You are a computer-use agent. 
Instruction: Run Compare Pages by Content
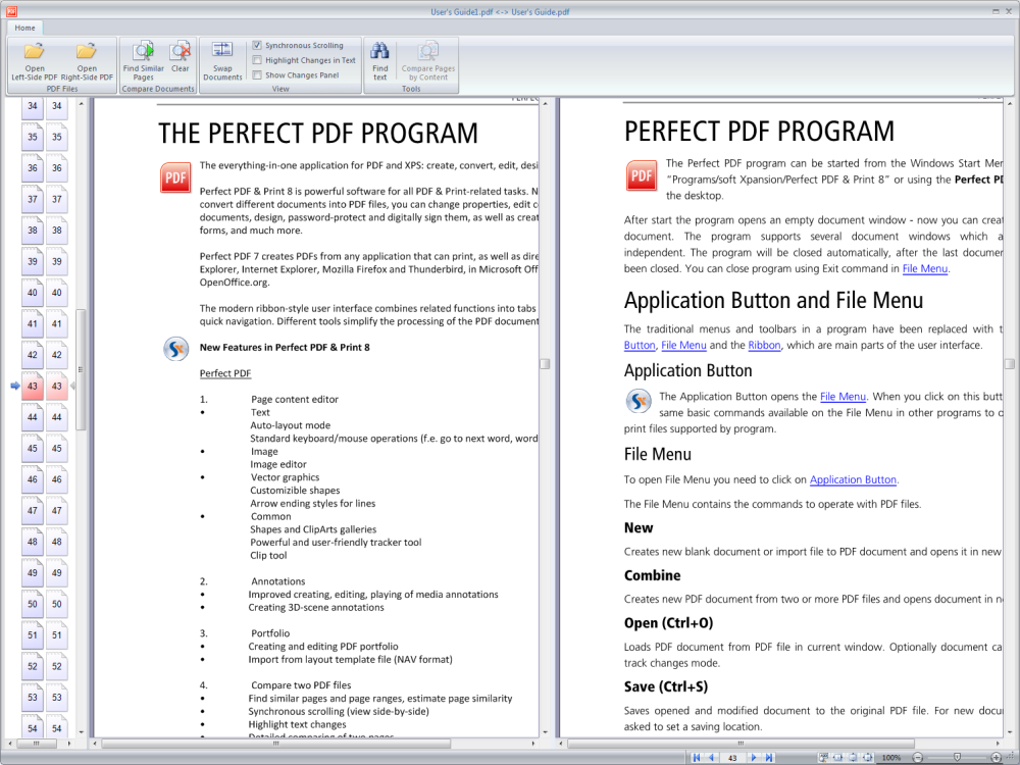[428, 62]
